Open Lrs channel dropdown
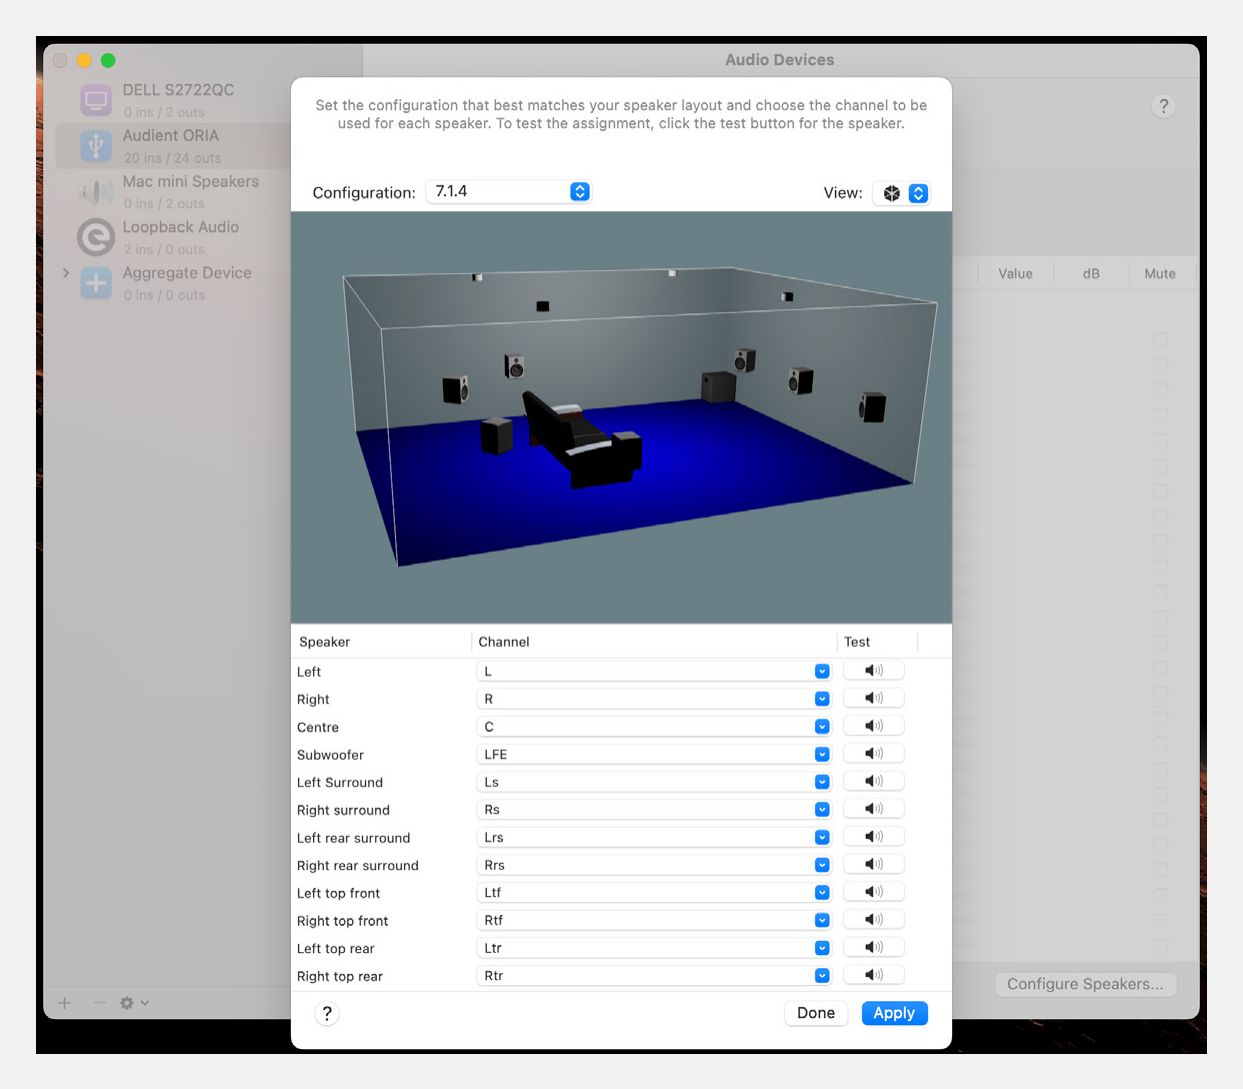Screen dimensions: 1243x1089 tap(654, 837)
